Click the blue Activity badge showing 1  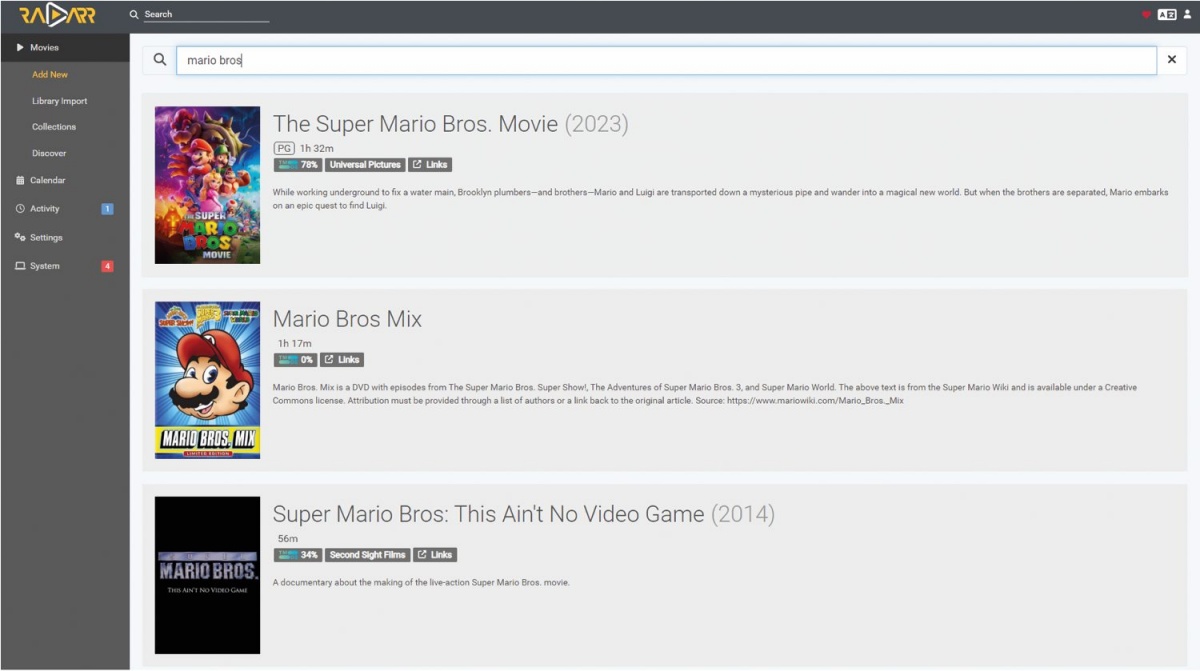107,209
